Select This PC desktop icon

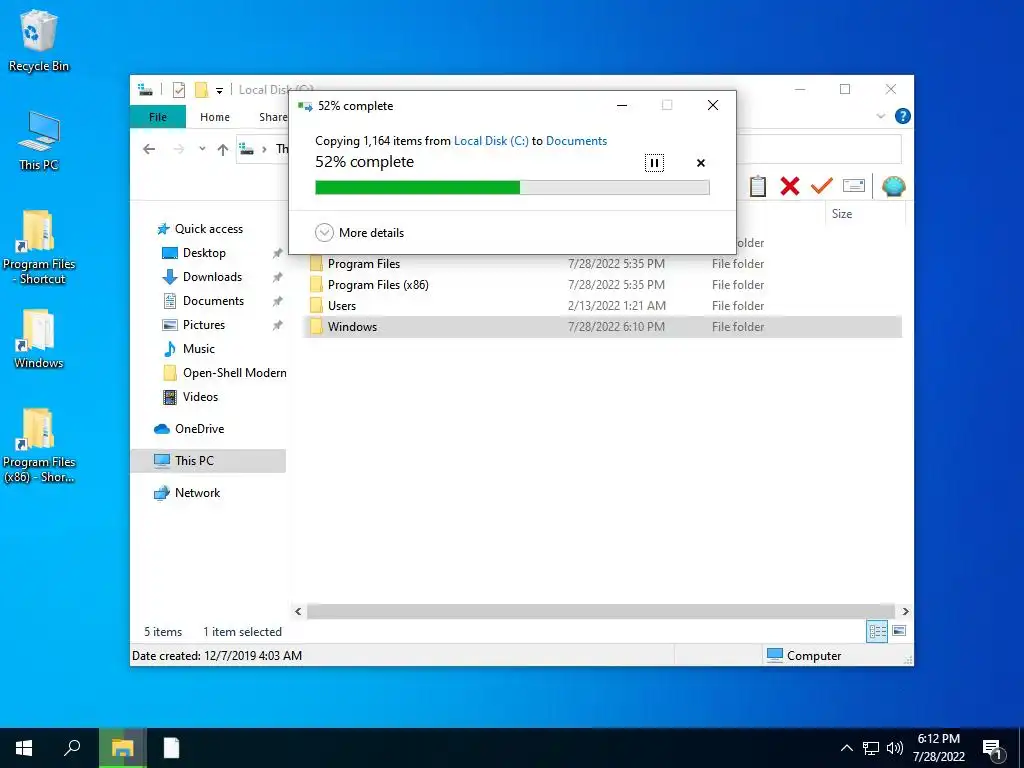pos(39,141)
